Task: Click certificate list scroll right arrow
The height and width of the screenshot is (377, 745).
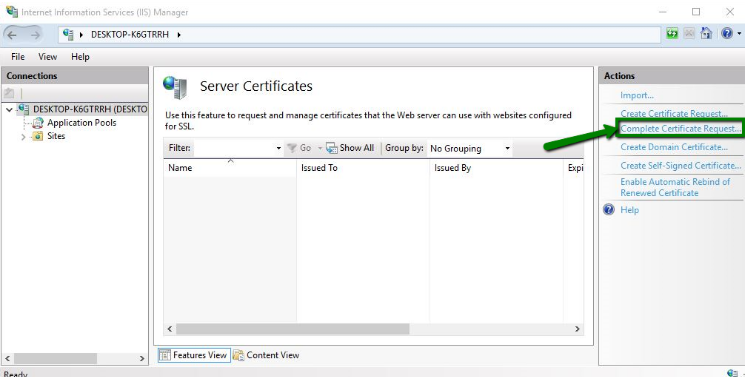Action: (577, 329)
